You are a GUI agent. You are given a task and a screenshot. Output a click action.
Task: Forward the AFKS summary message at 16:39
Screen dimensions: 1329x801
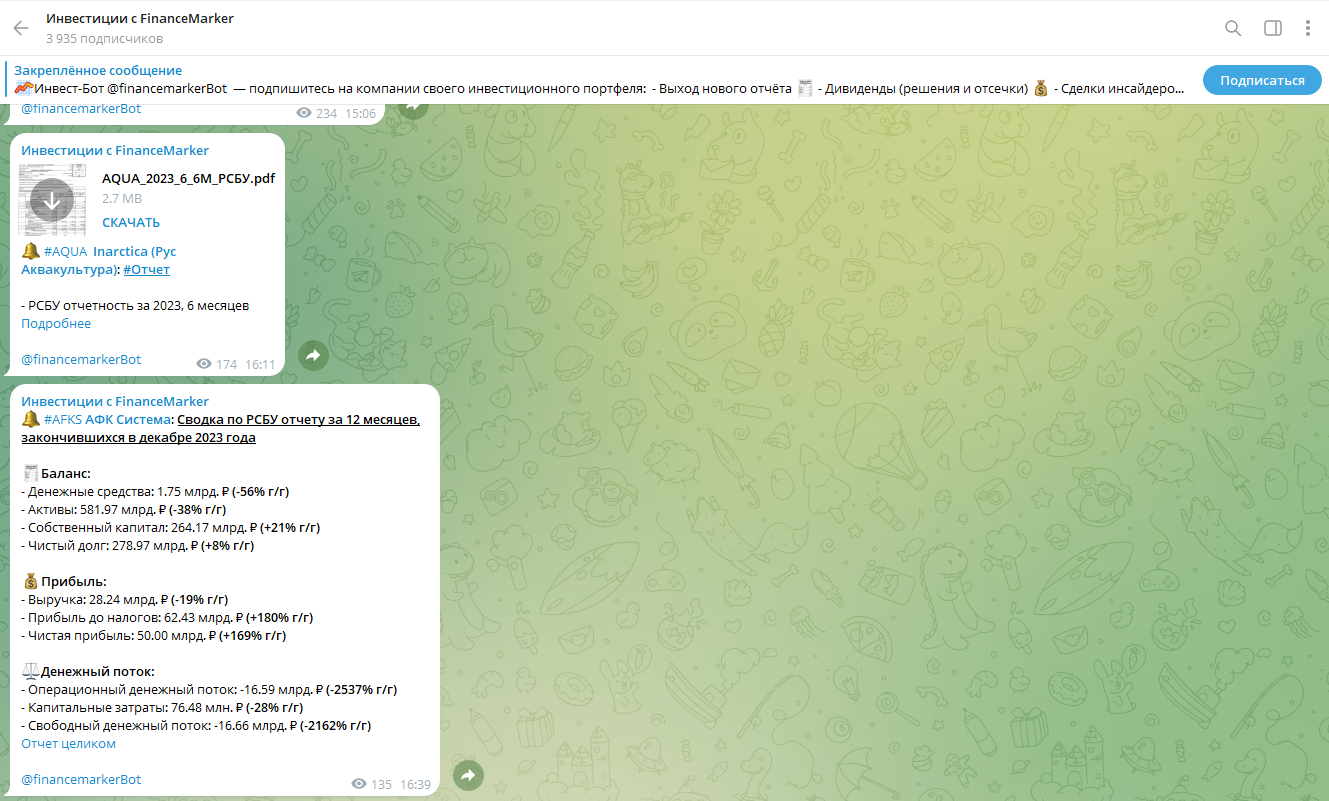[469, 775]
